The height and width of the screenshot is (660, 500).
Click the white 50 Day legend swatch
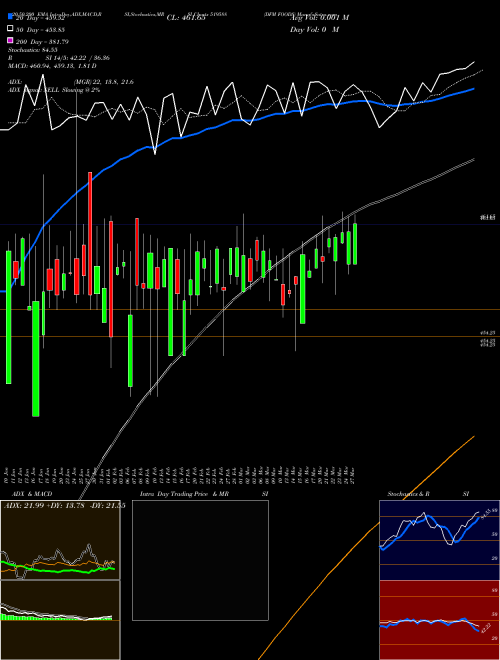[x=10, y=29]
